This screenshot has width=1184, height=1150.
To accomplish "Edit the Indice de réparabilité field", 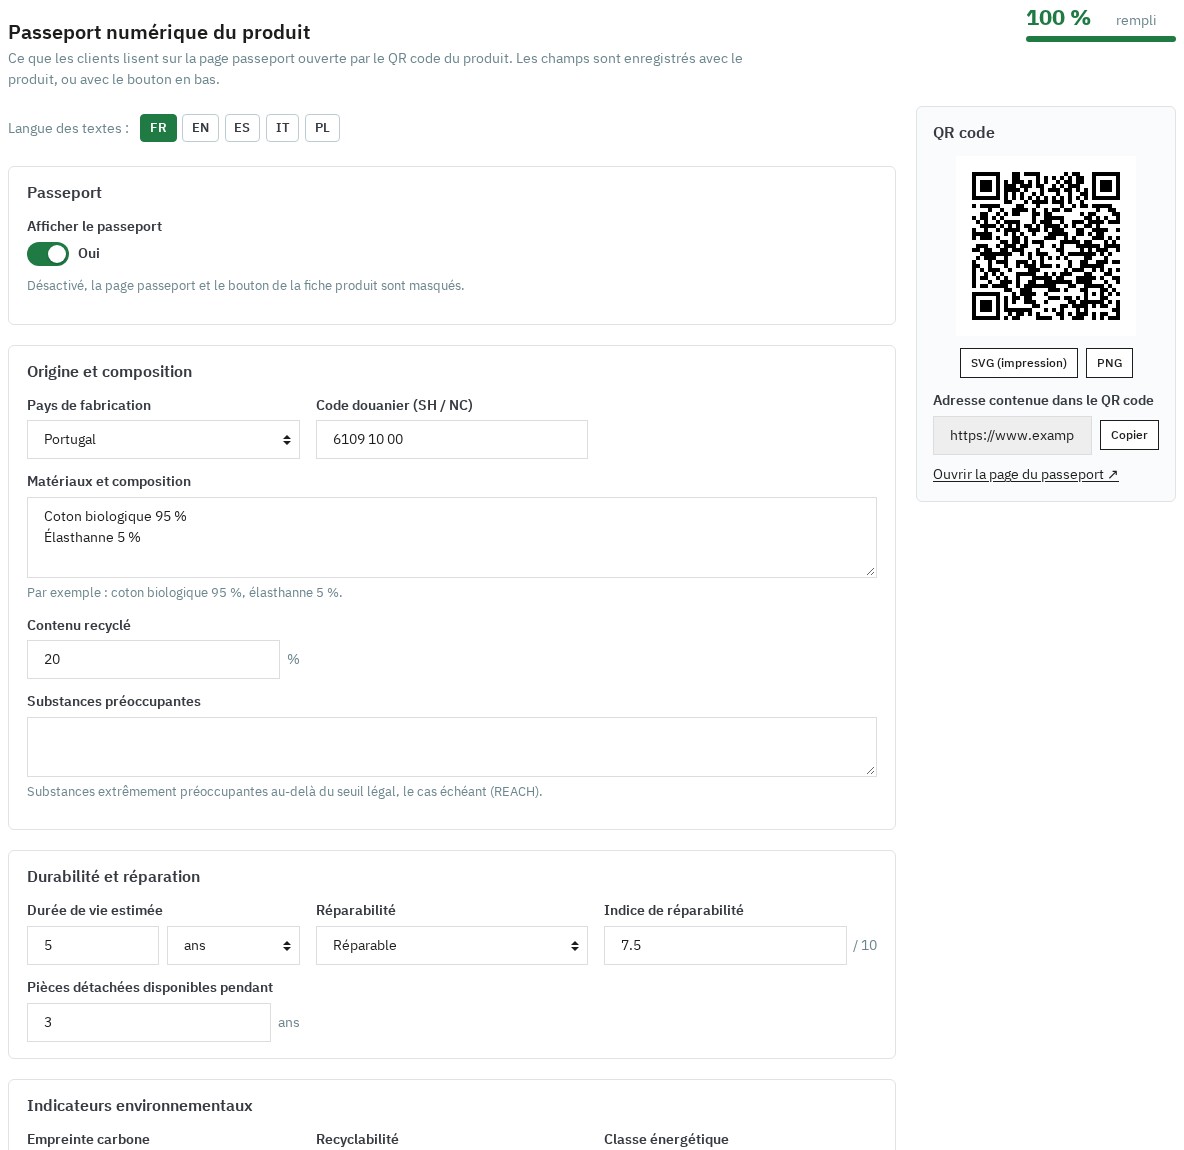I will click(725, 945).
